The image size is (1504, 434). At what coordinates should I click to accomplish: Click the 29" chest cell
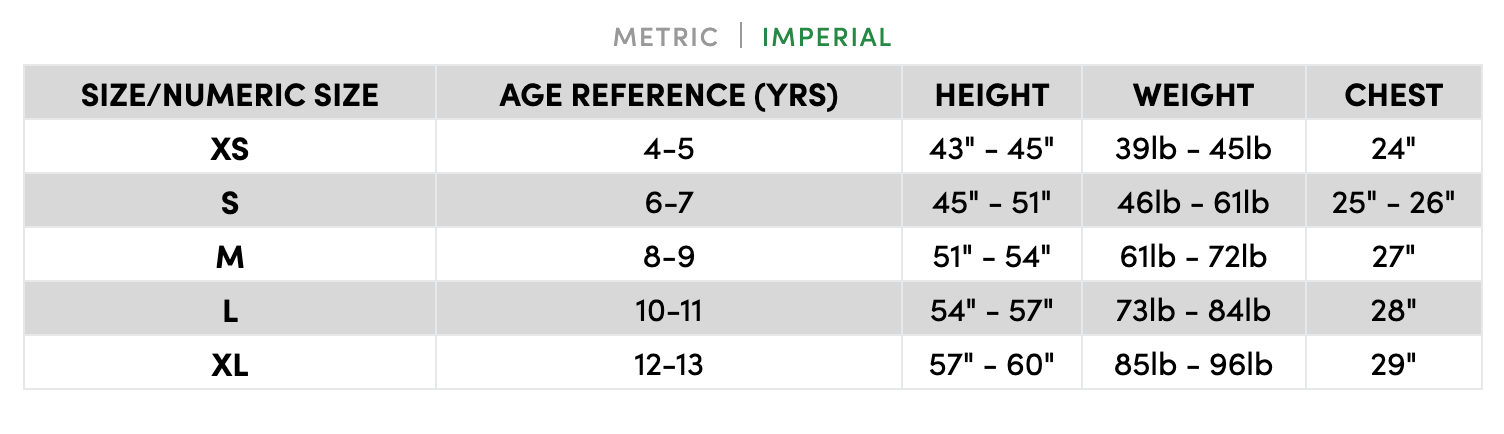click(x=1393, y=365)
